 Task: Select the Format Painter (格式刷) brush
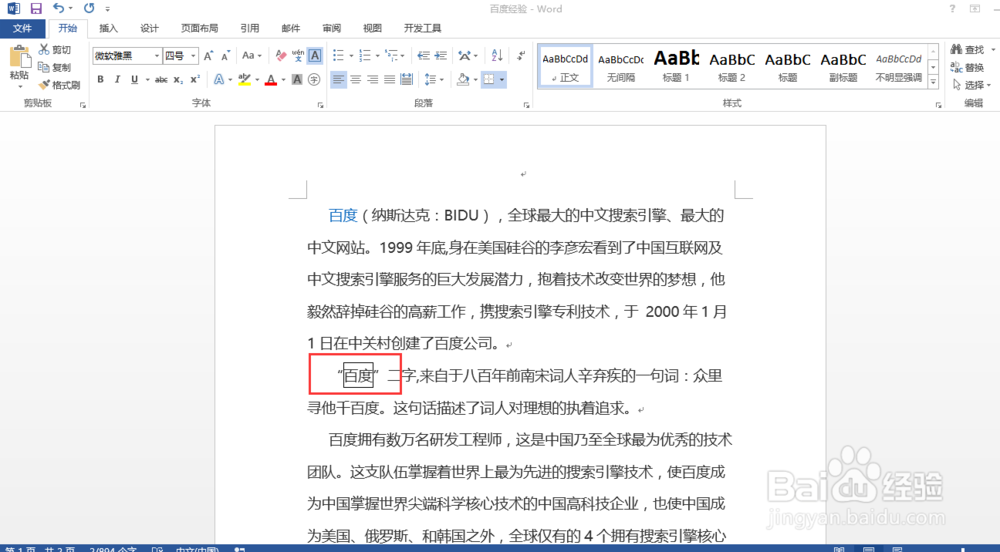click(x=59, y=85)
